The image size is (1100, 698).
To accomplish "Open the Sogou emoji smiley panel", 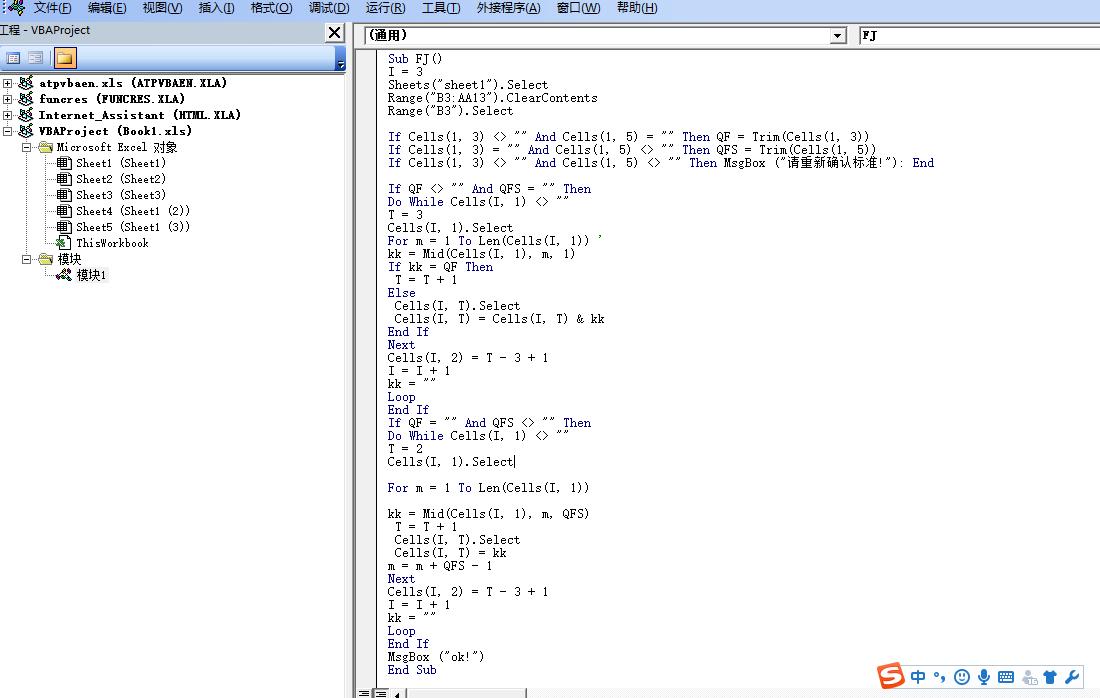I will pyautogui.click(x=962, y=677).
